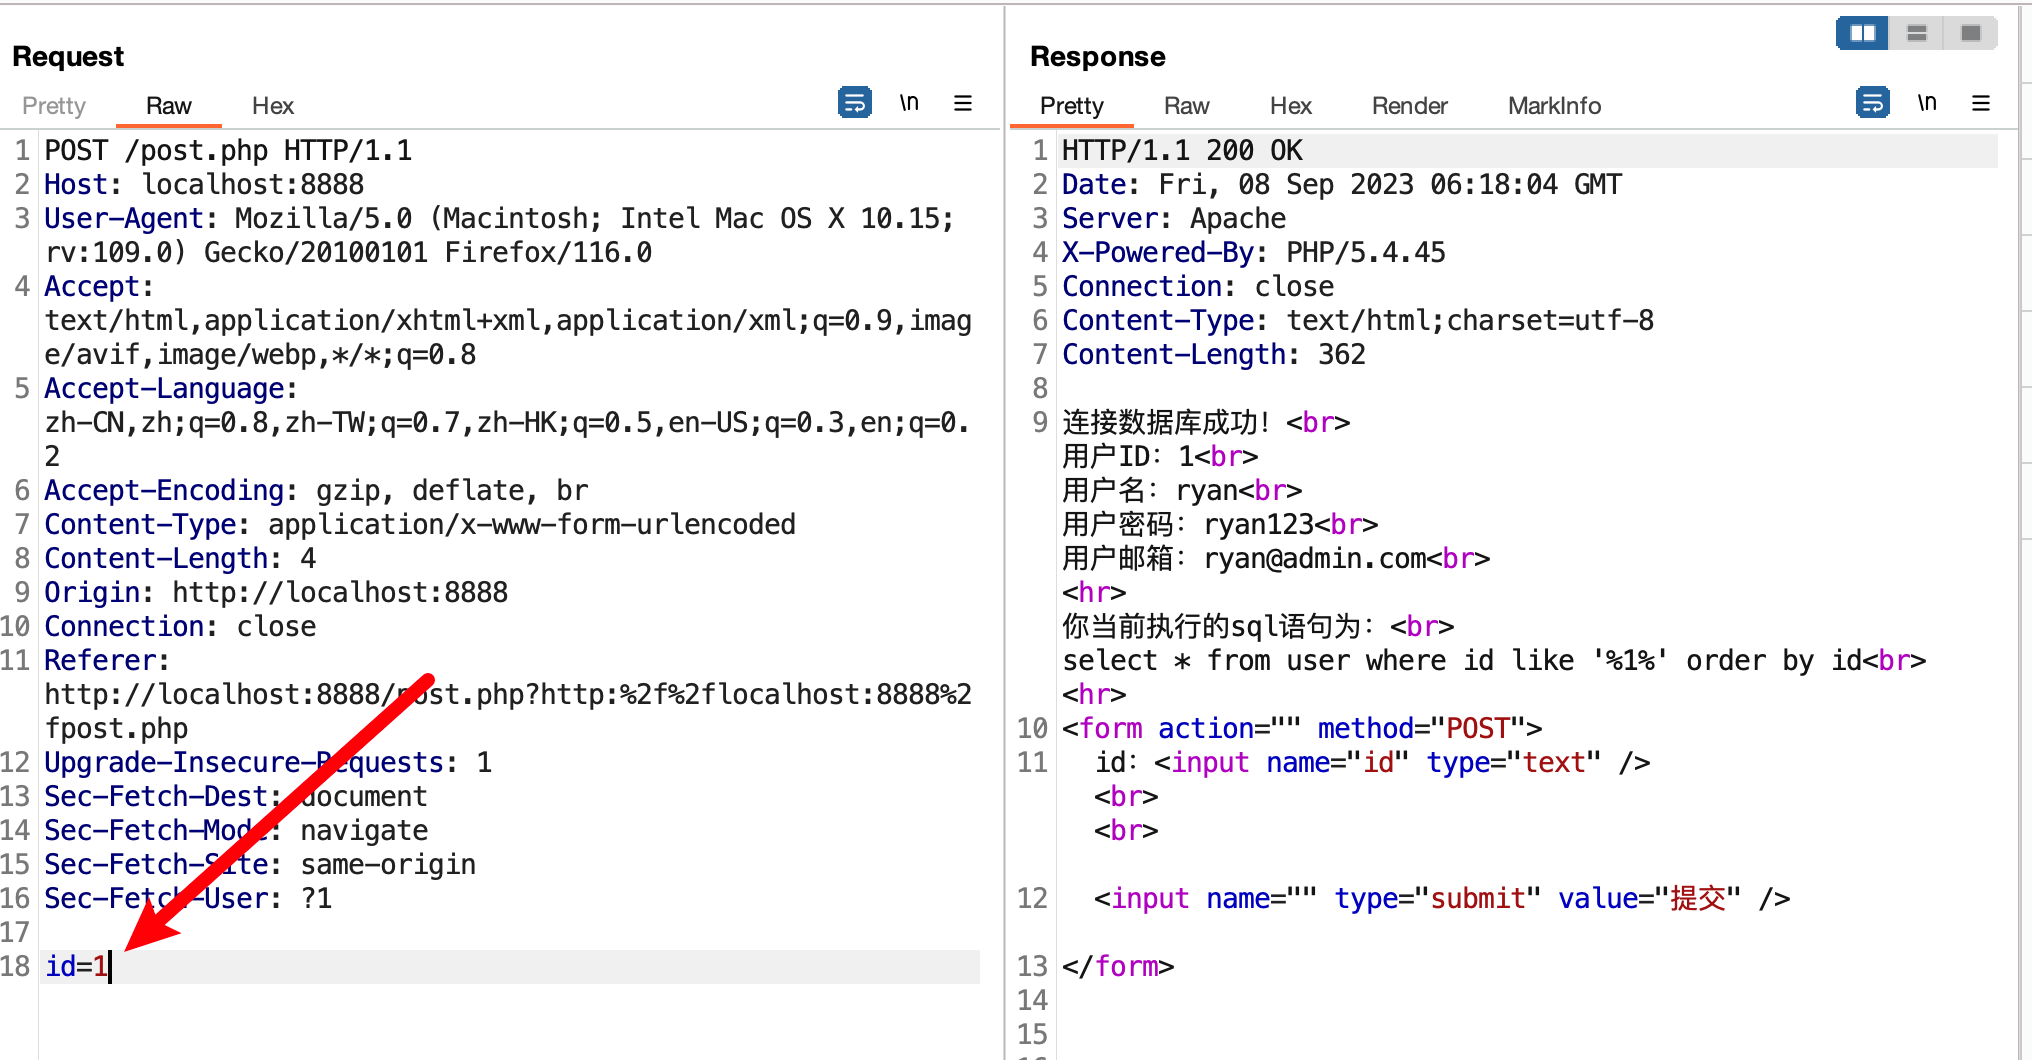Image resolution: width=2032 pixels, height=1060 pixels.
Task: Click the id=1 request body line
Action: coord(510,966)
